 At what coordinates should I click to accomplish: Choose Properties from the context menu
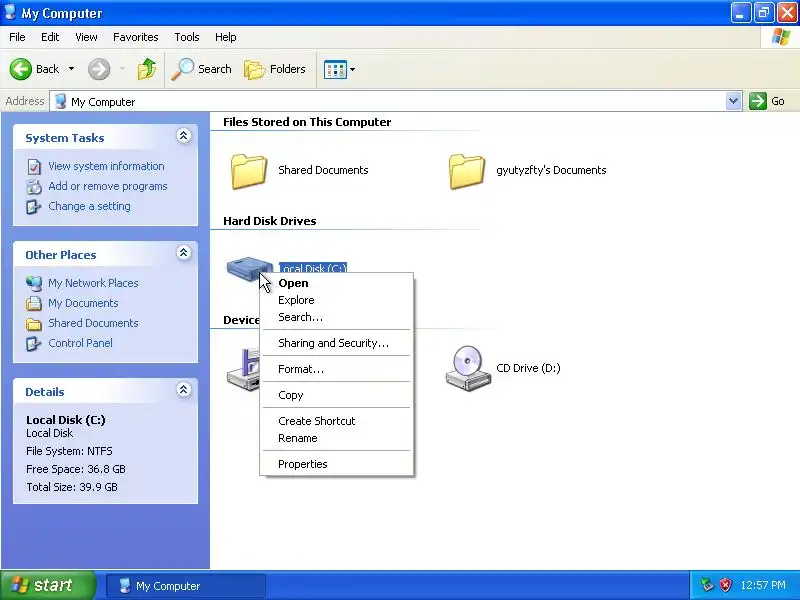point(337,464)
